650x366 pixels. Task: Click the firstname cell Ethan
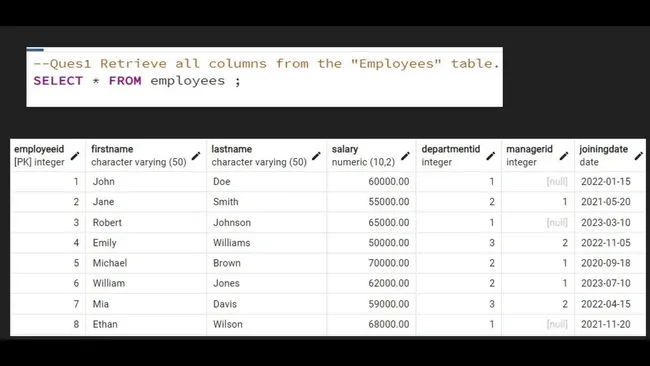click(x=146, y=325)
